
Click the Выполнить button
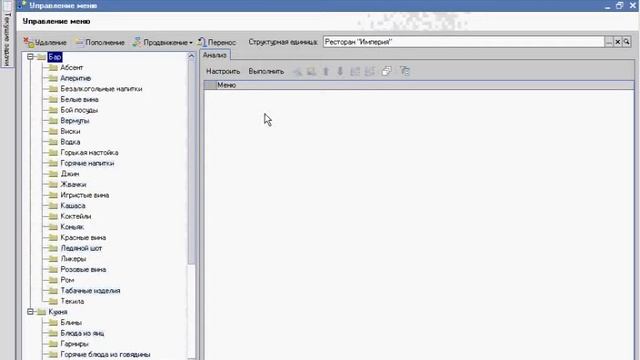(266, 71)
